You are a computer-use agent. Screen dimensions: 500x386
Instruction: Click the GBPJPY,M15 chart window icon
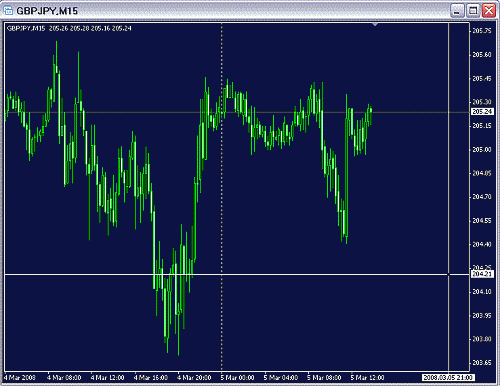pyautogui.click(x=8, y=11)
